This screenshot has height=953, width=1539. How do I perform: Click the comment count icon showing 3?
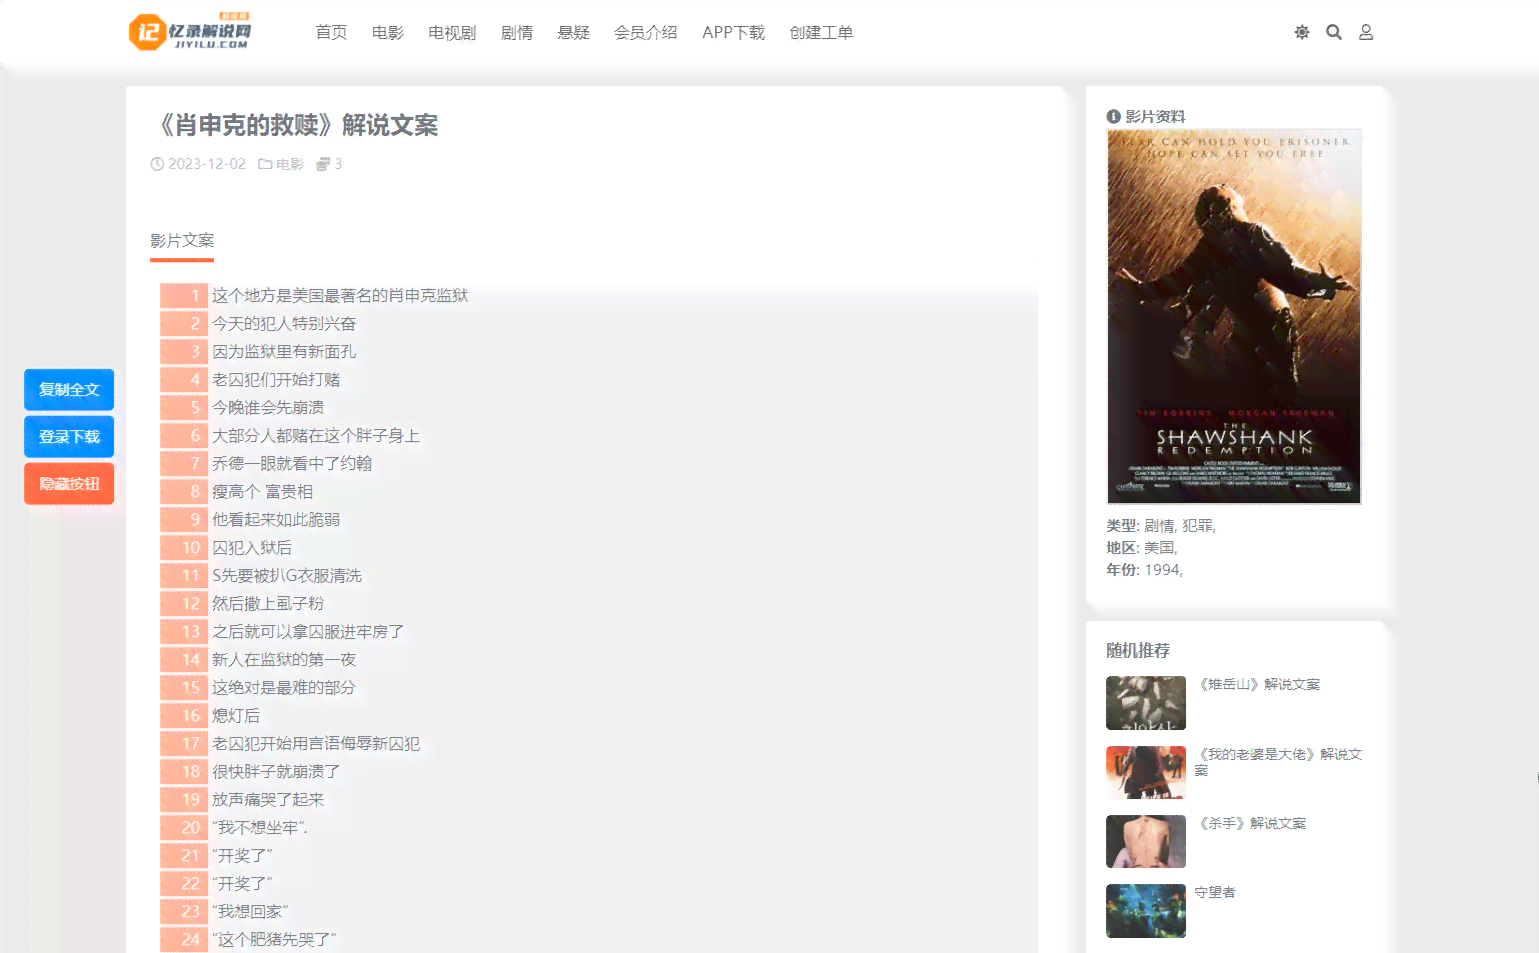tap(323, 164)
